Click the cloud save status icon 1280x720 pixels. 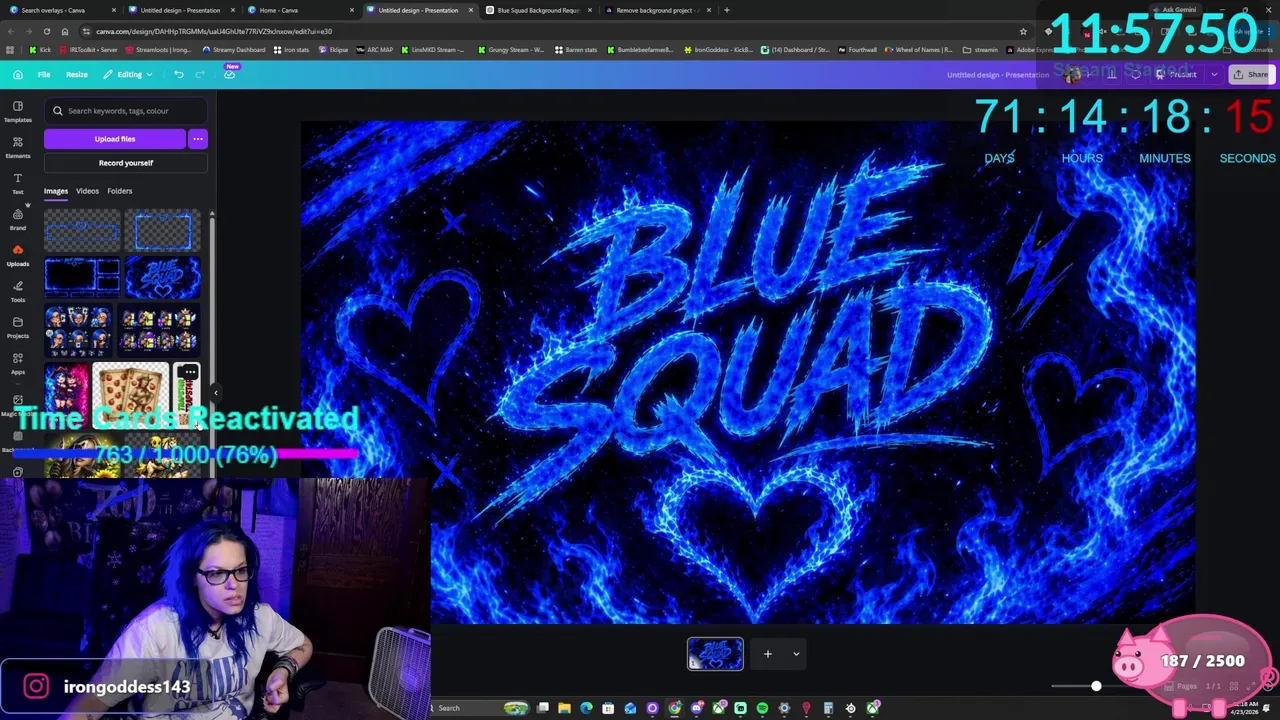coord(229,74)
